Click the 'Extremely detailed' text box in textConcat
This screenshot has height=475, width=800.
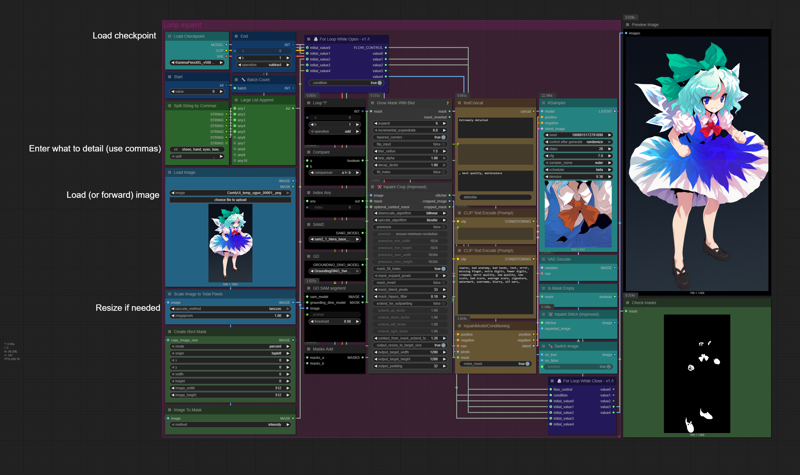tap(495, 128)
